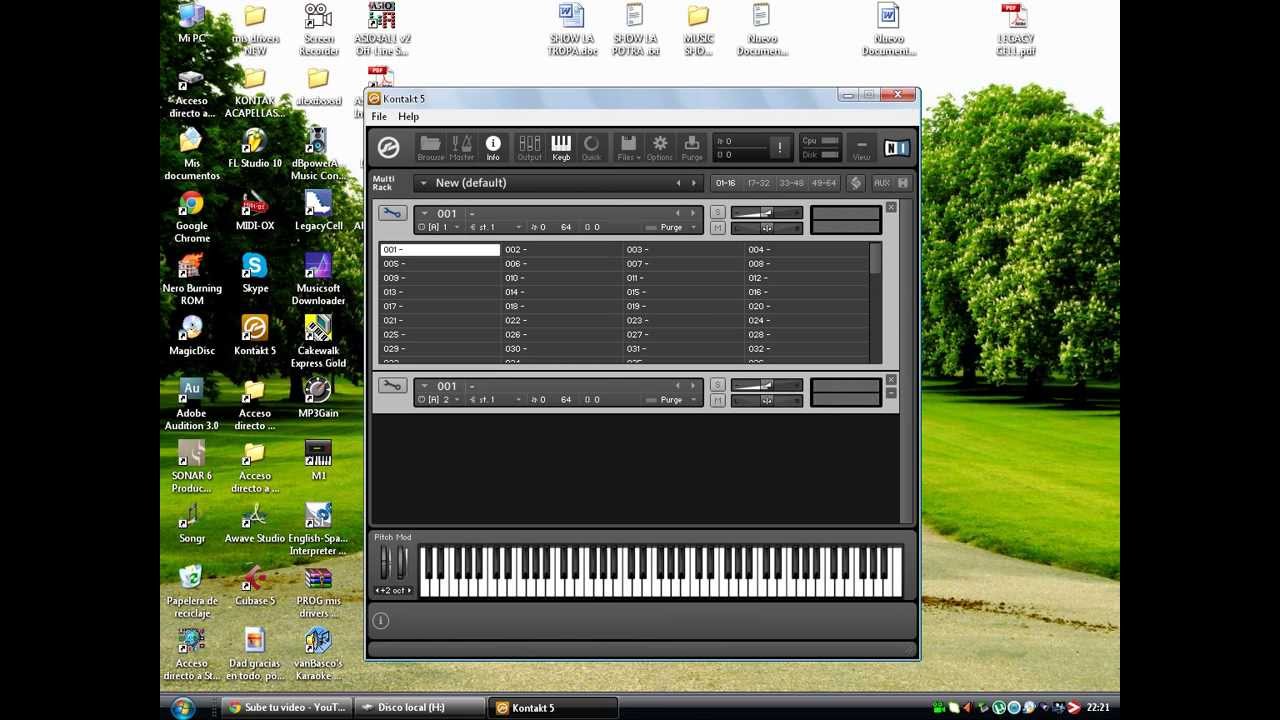
Task: Close the second instrument with X button
Action: pyautogui.click(x=891, y=380)
